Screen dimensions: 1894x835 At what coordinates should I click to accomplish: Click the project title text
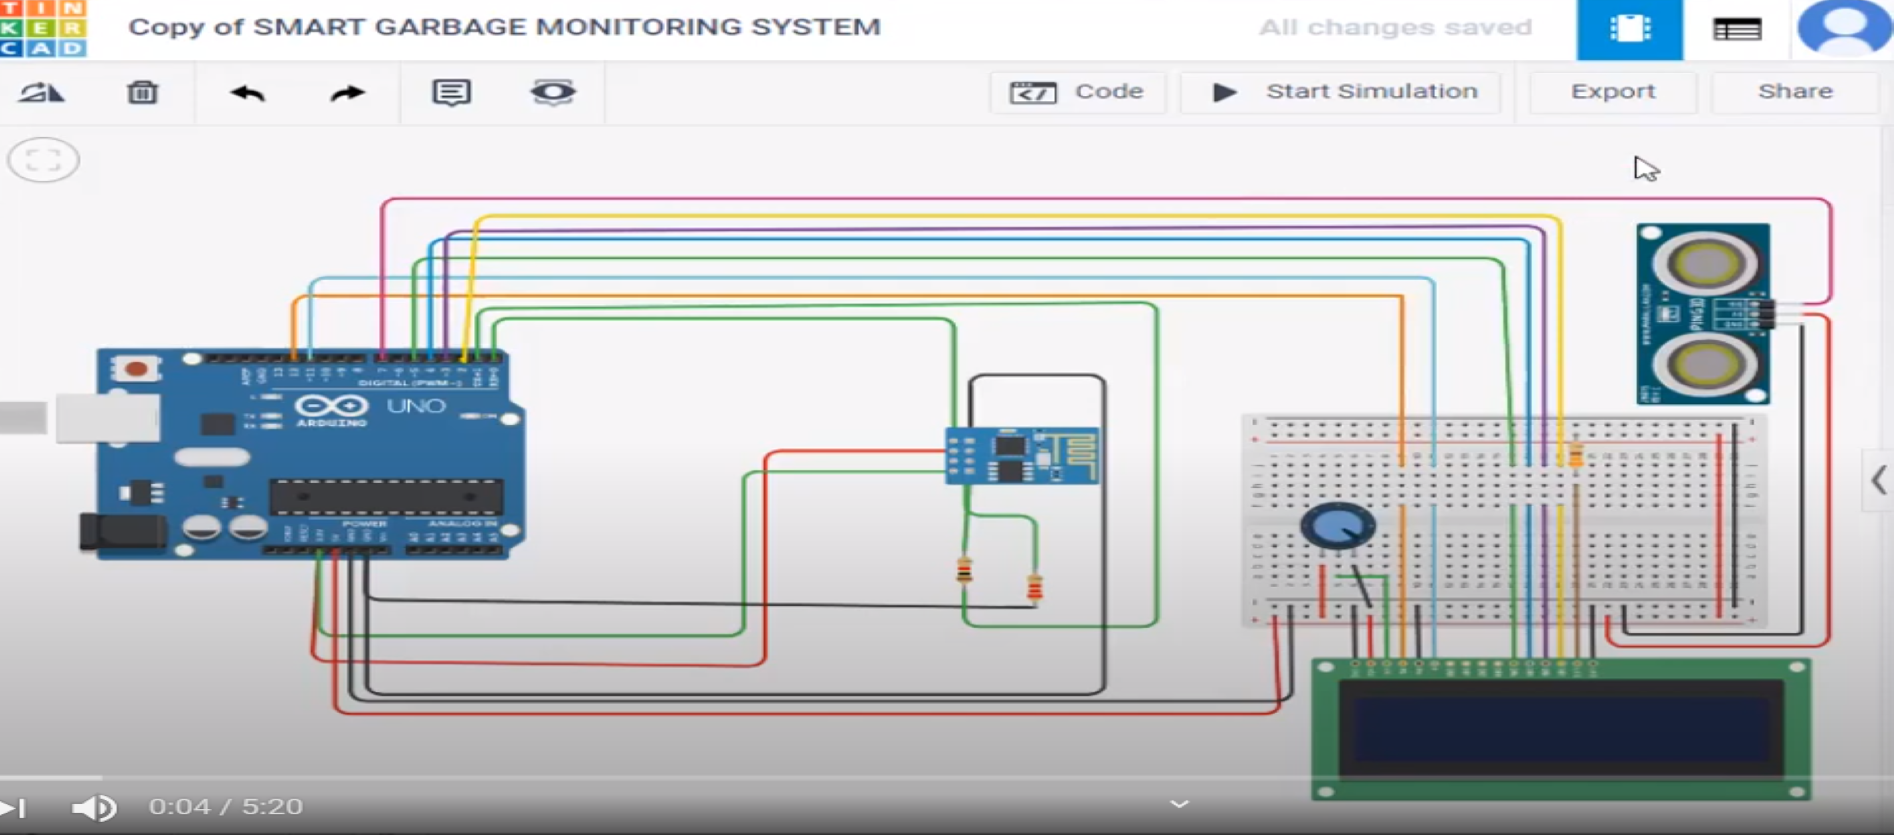[x=504, y=27]
